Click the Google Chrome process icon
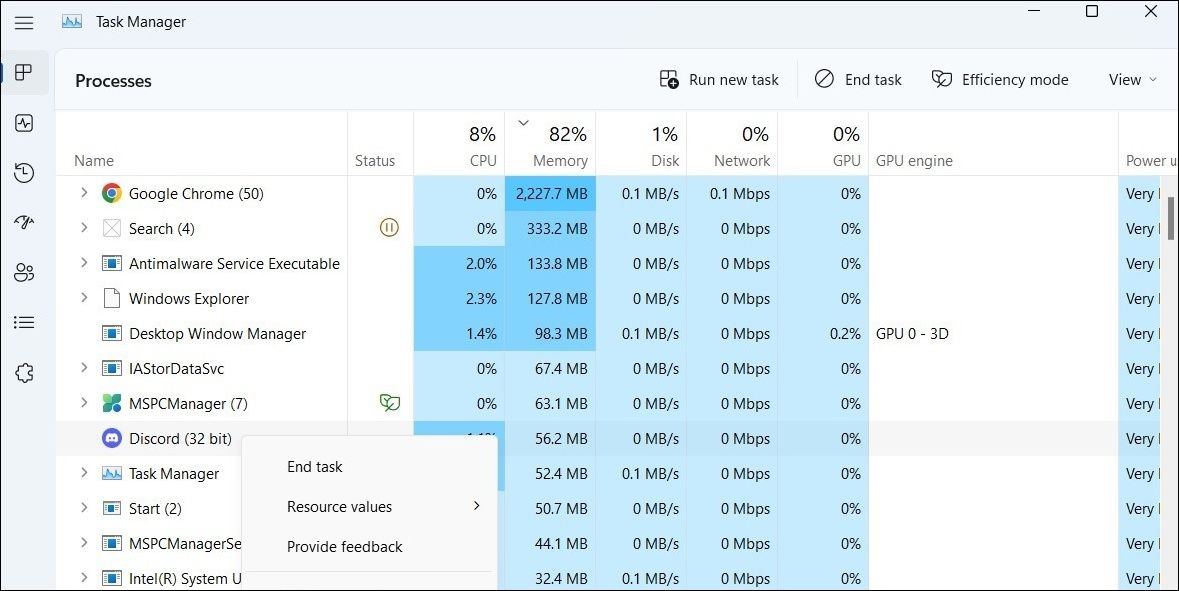The height and width of the screenshot is (591, 1179). click(x=112, y=193)
